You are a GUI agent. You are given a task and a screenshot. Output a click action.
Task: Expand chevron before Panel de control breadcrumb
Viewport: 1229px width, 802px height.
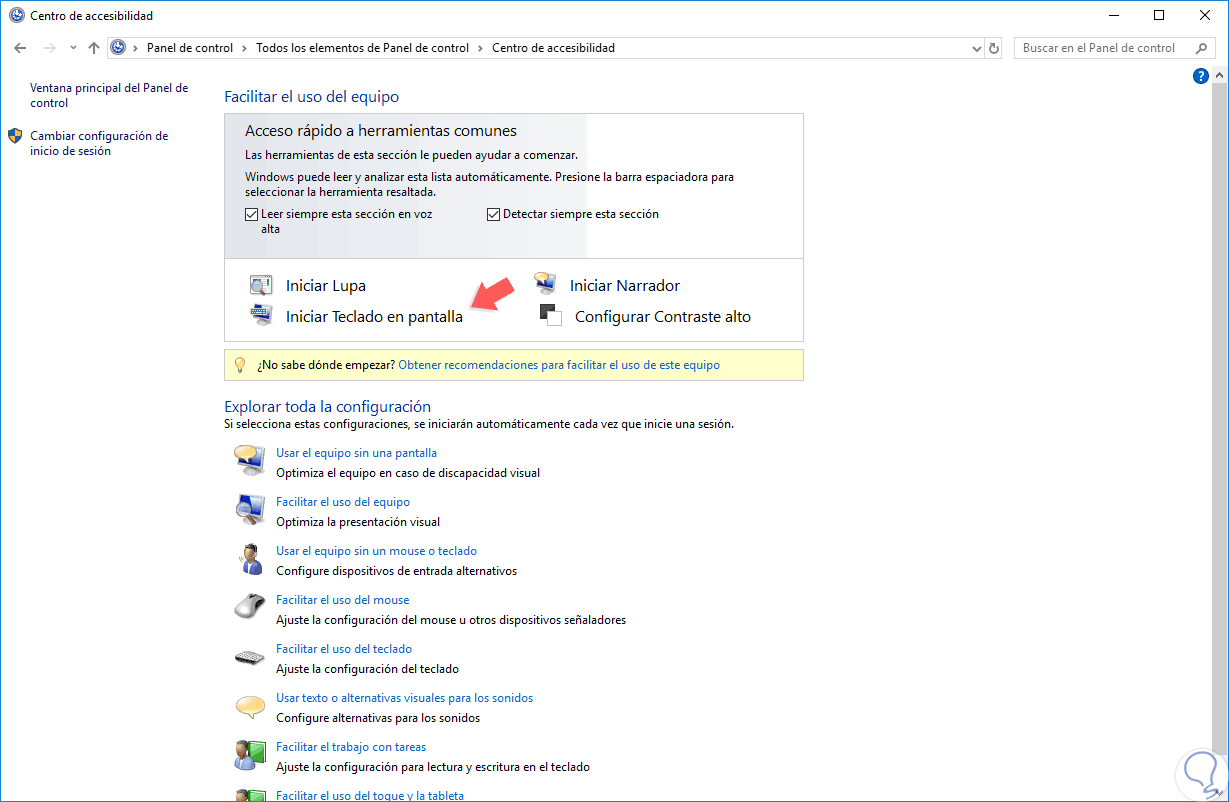pyautogui.click(x=136, y=48)
